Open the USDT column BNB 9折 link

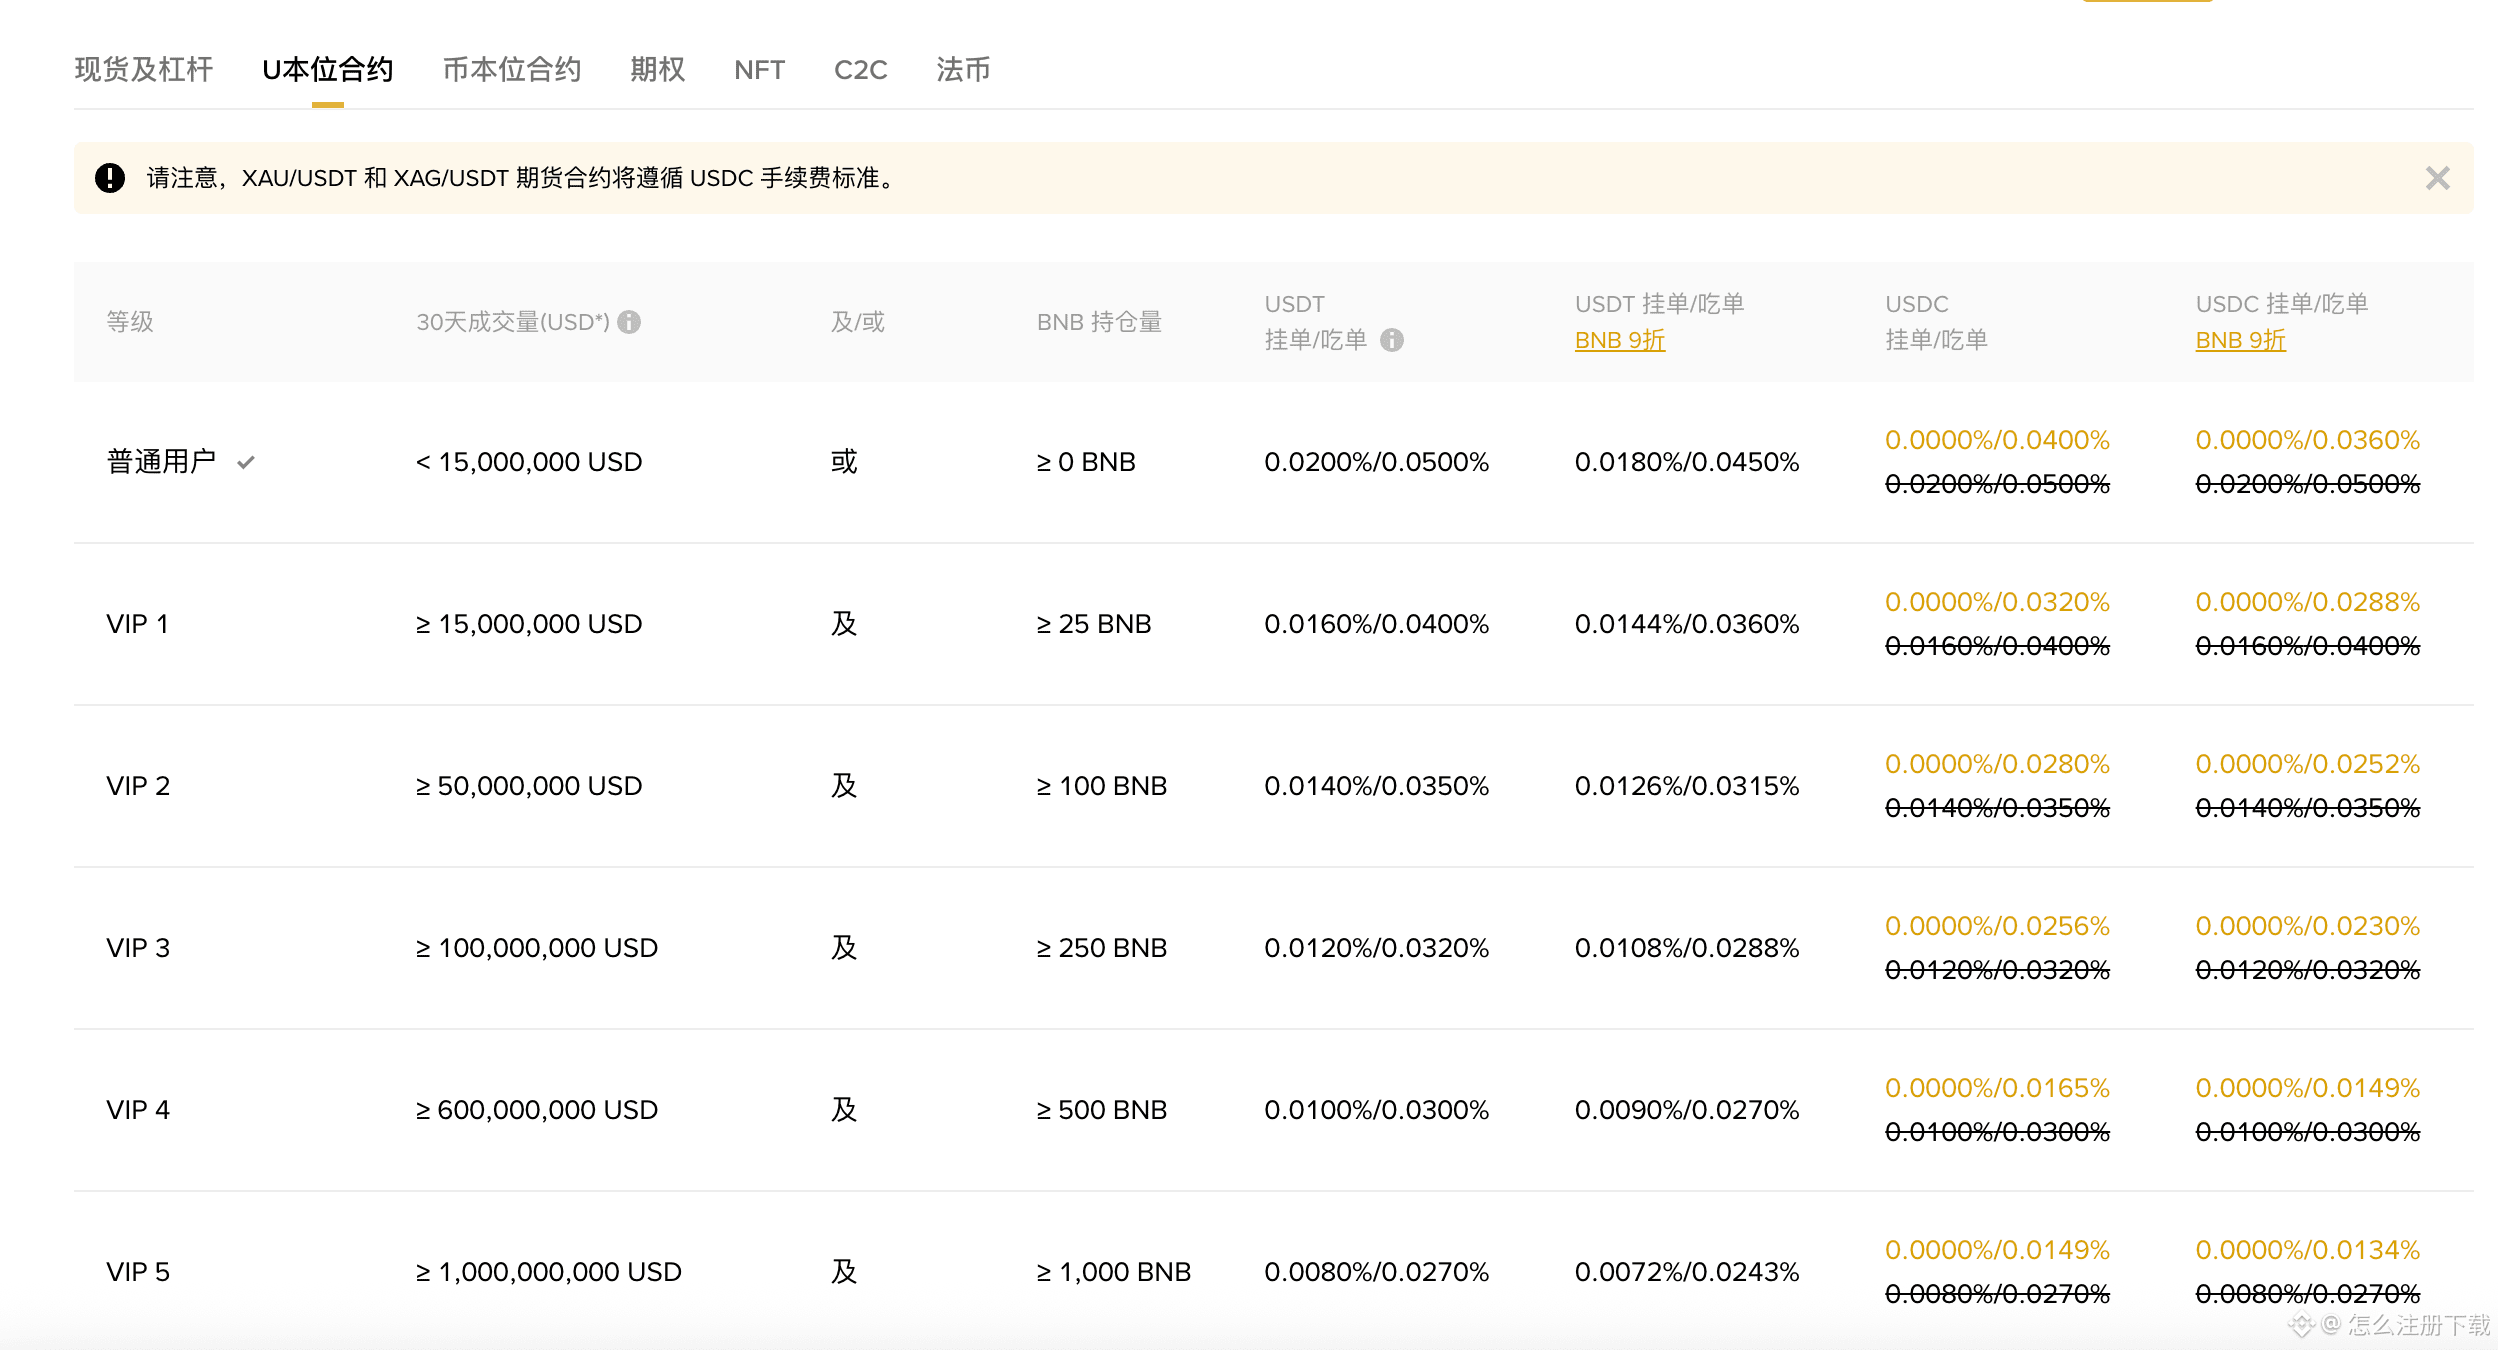point(1618,340)
